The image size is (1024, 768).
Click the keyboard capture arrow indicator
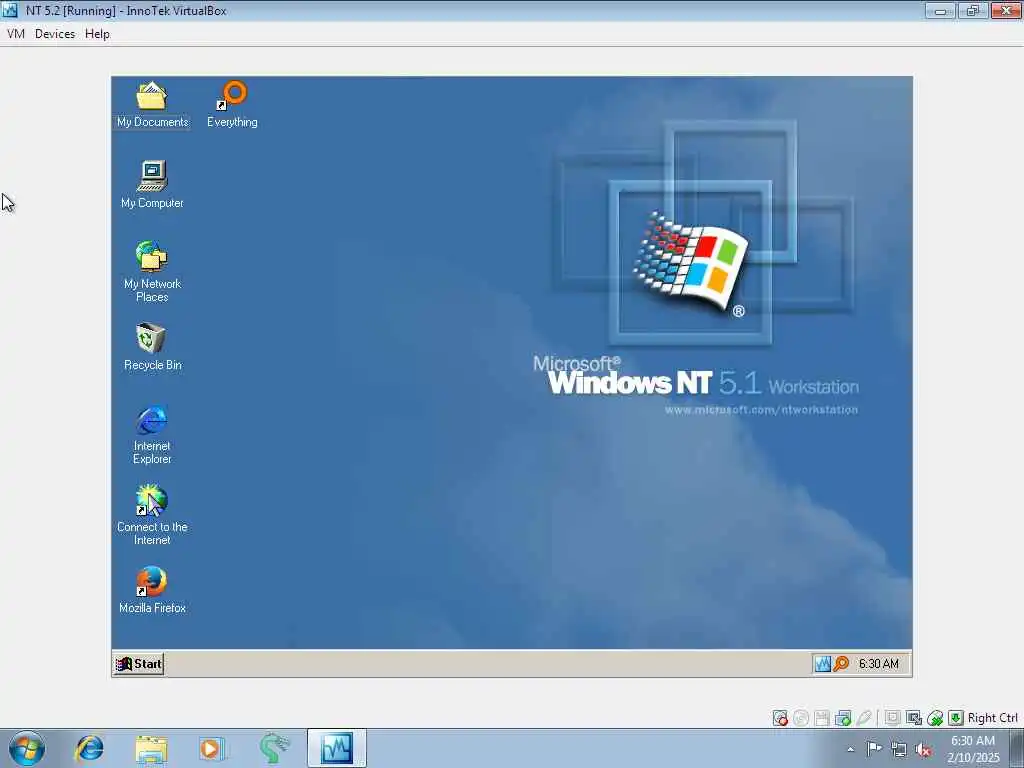(956, 718)
